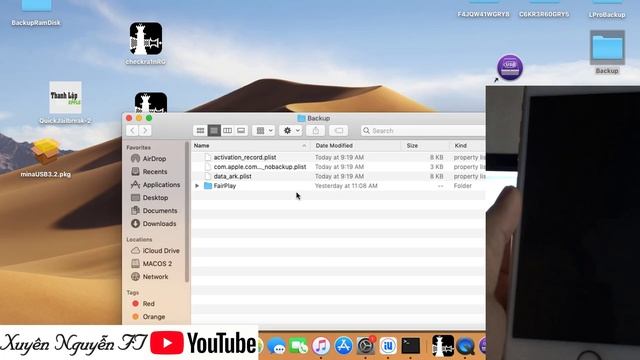
Task: Filter by Orange tag in sidebar
Action: coord(153,317)
